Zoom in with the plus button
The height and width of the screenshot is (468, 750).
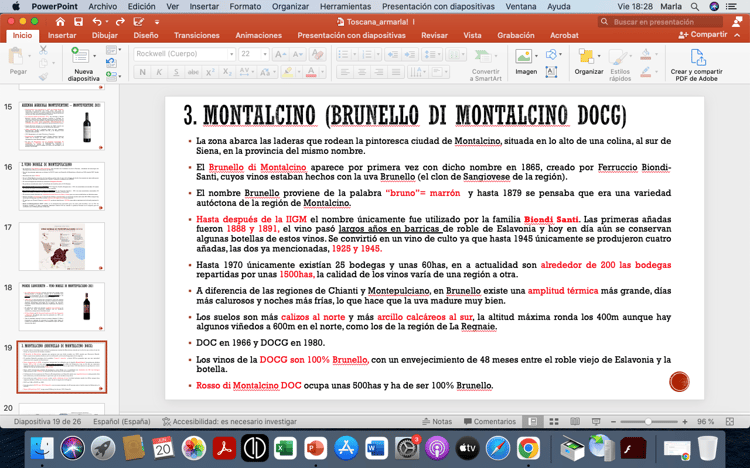point(685,422)
